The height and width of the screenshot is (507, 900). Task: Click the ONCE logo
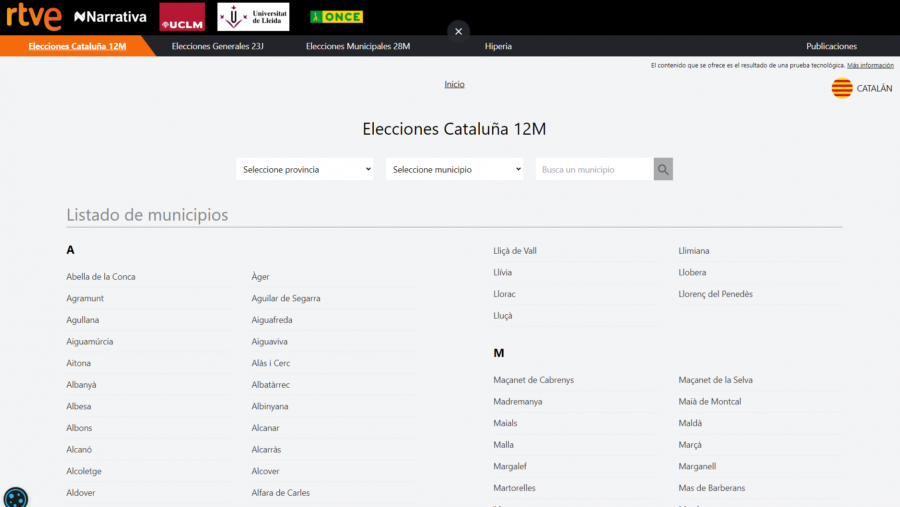[336, 17]
